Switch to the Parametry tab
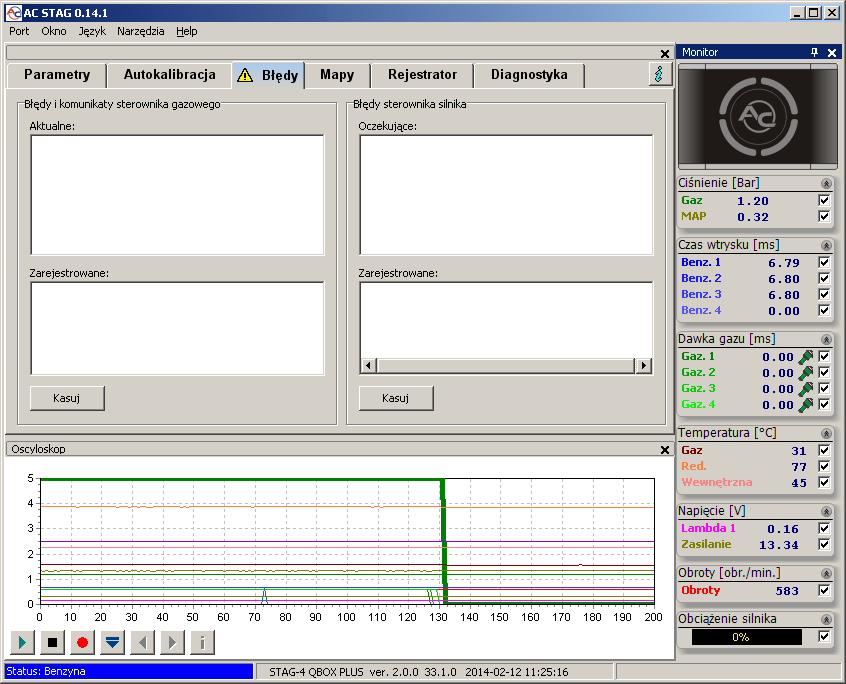846x684 pixels. point(57,75)
